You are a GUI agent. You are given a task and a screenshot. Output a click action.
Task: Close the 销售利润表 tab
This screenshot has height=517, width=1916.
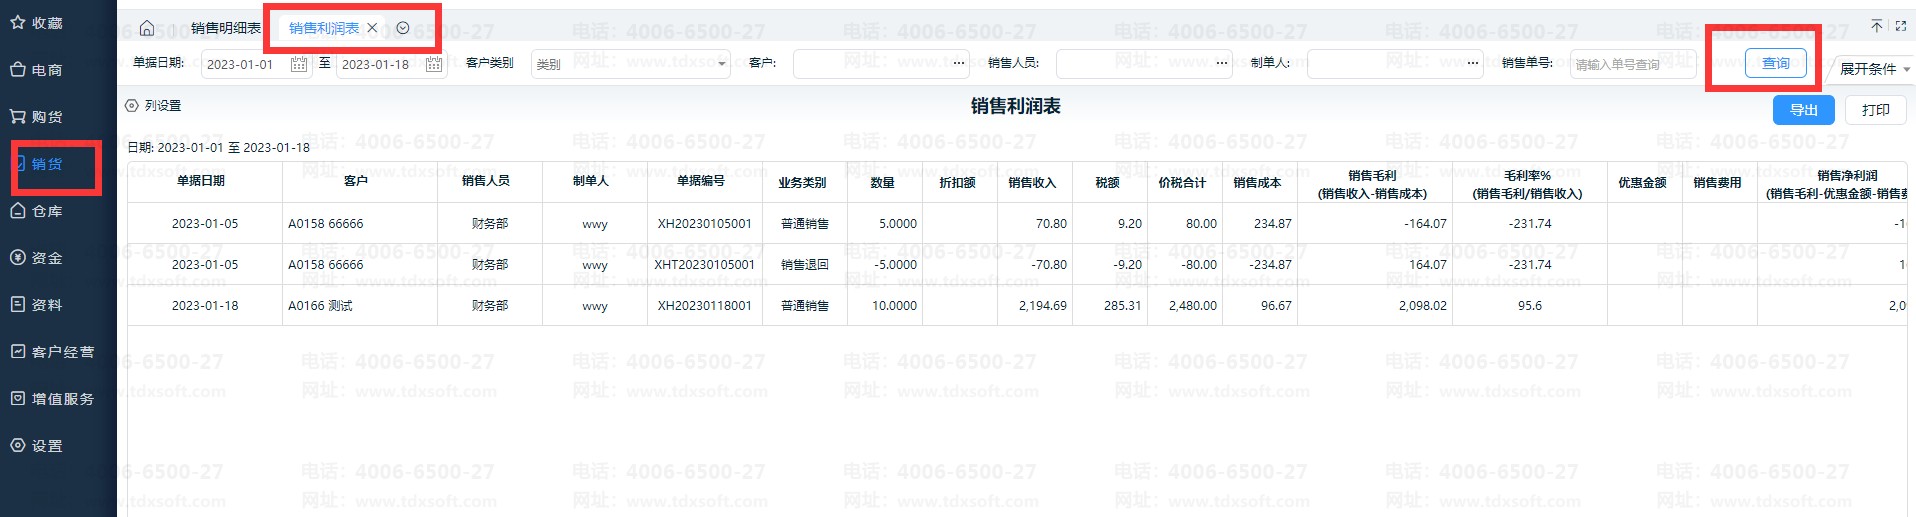(x=372, y=28)
